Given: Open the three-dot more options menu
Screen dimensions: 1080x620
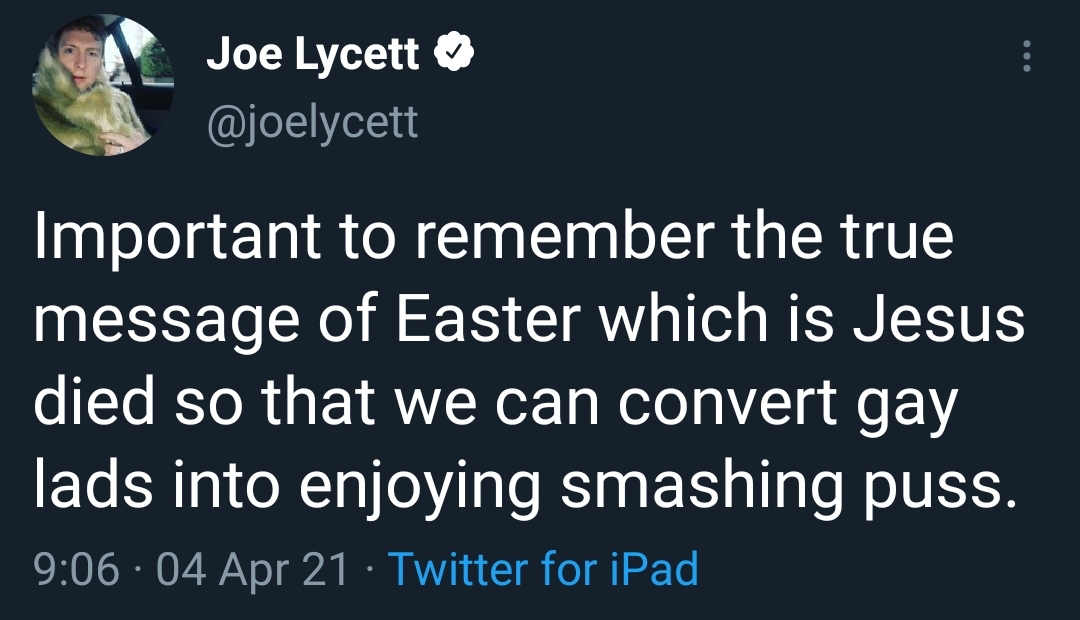Looking at the screenshot, I should [1026, 56].
